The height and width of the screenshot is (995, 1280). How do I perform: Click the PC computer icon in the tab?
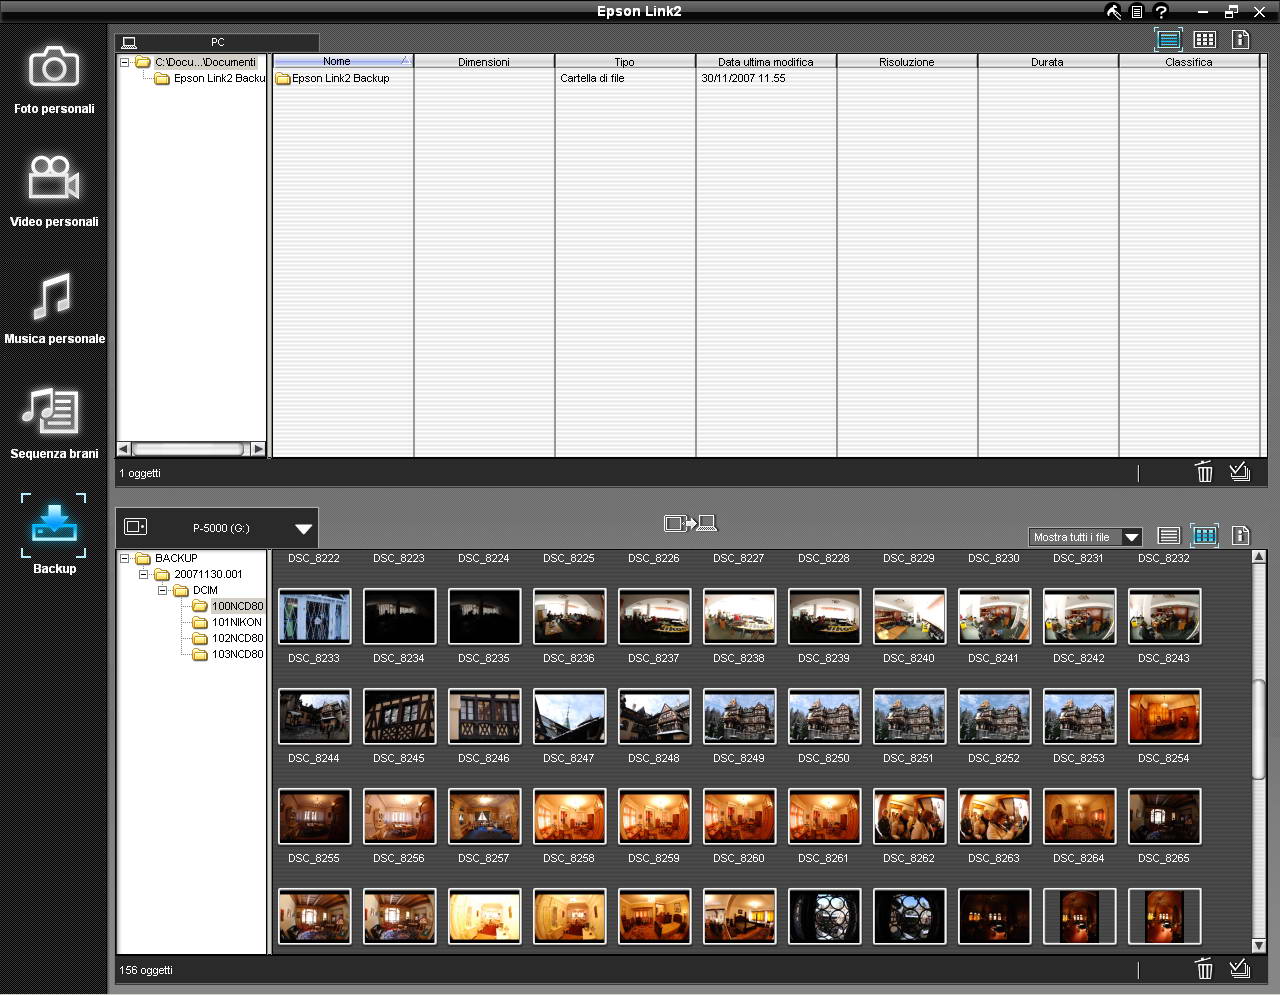(129, 43)
